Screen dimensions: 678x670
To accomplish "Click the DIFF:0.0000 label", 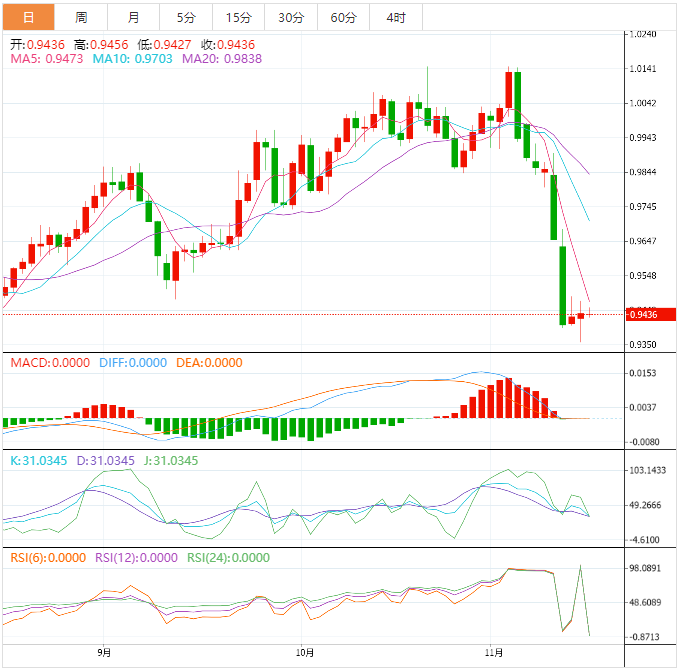I will pyautogui.click(x=133, y=362).
